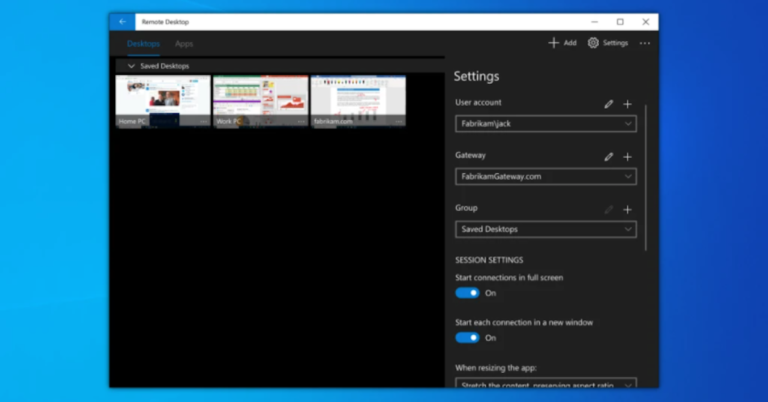The height and width of the screenshot is (402, 768).
Task: Open the Group dropdown Saved Desktops
Action: click(545, 230)
